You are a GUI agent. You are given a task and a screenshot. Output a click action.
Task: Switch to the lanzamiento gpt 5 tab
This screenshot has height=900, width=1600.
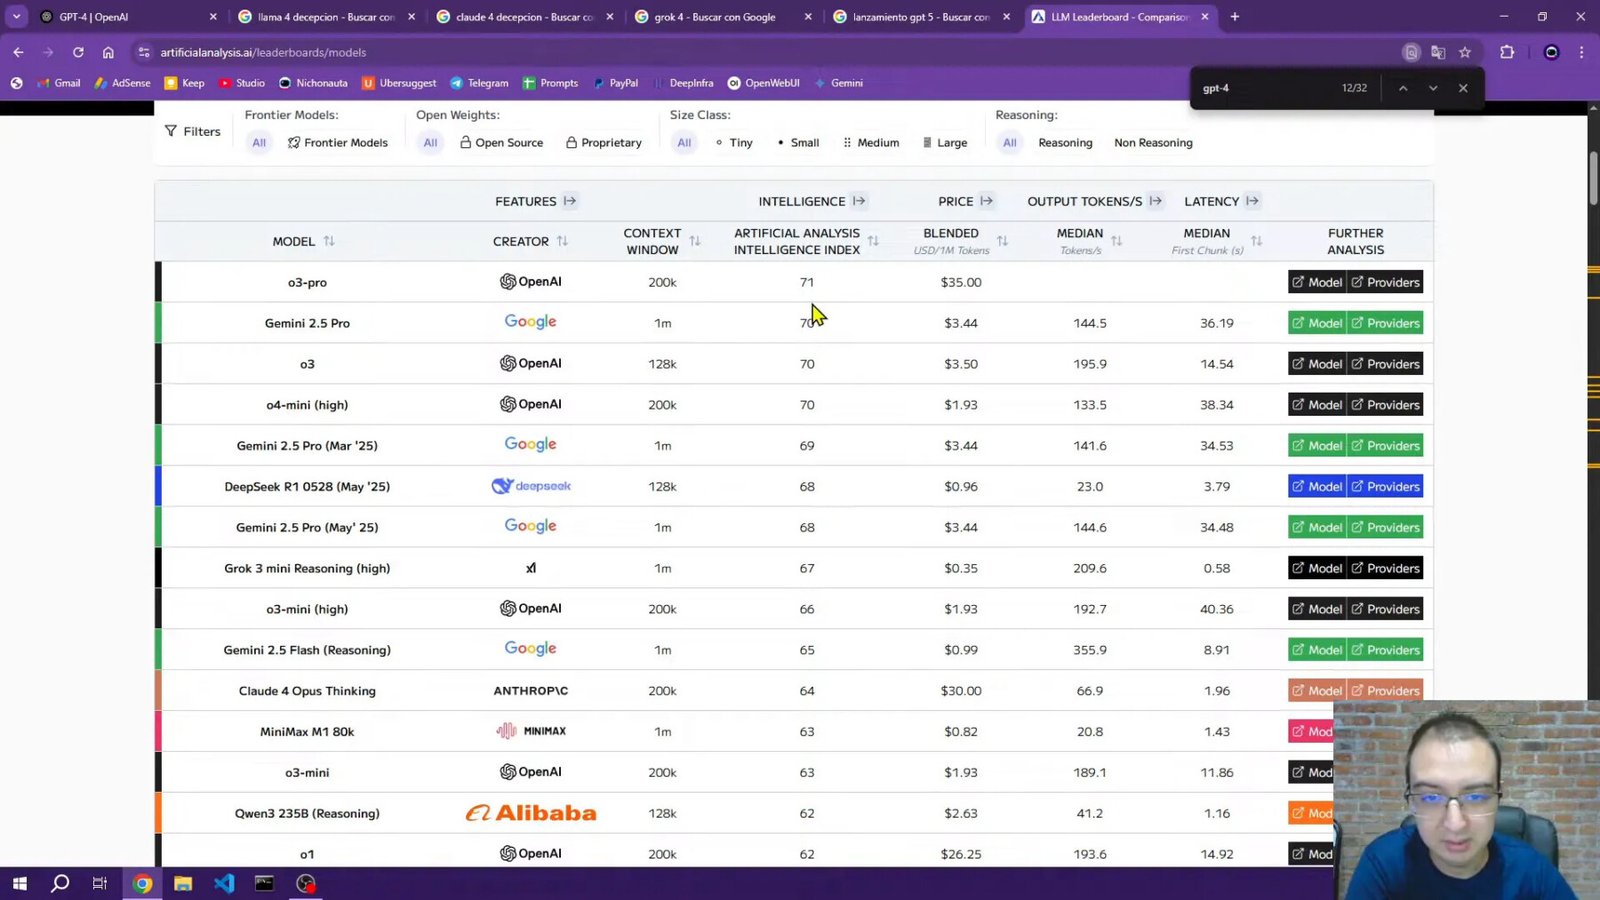(x=922, y=17)
